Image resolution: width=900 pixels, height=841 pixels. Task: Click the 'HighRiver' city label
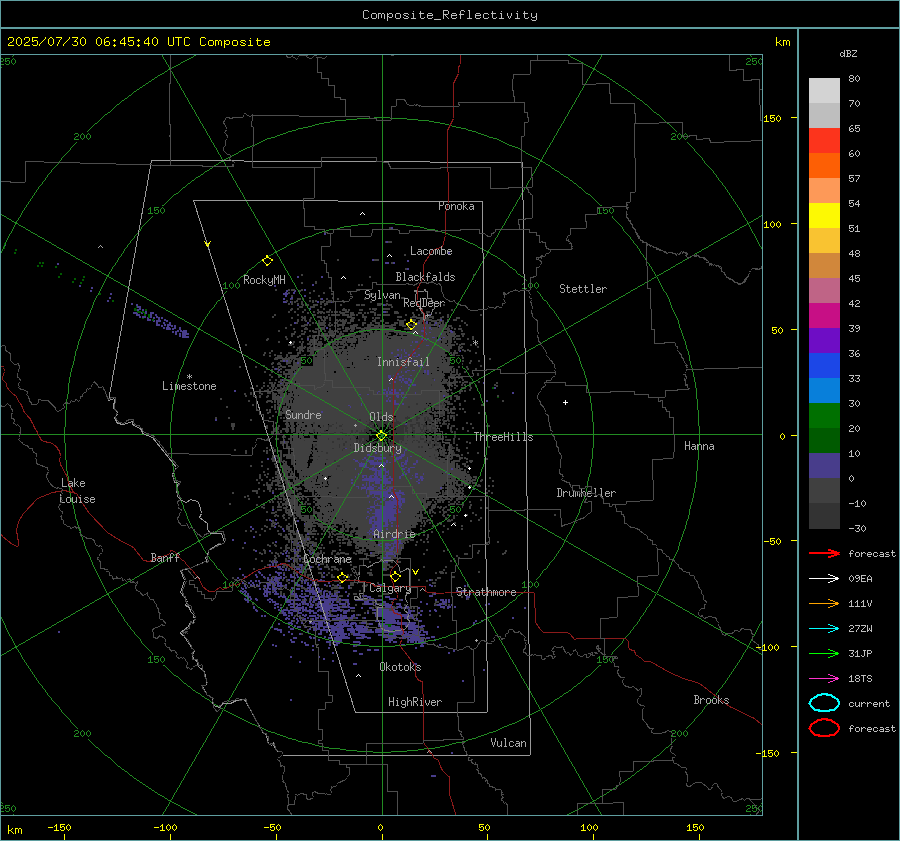point(415,702)
